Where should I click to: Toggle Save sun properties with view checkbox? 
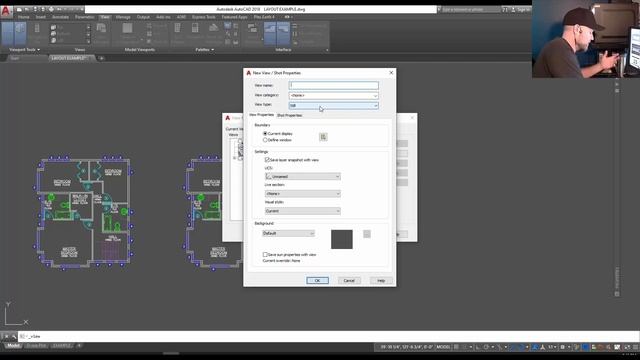pos(265,254)
